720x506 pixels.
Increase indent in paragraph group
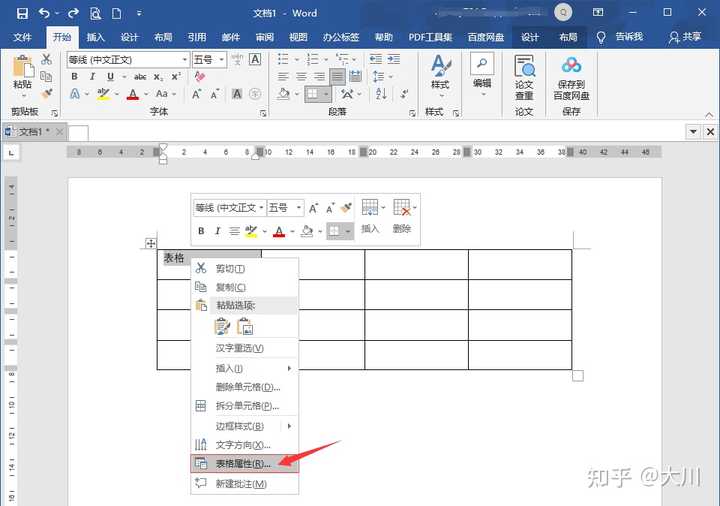pyautogui.click(x=394, y=59)
